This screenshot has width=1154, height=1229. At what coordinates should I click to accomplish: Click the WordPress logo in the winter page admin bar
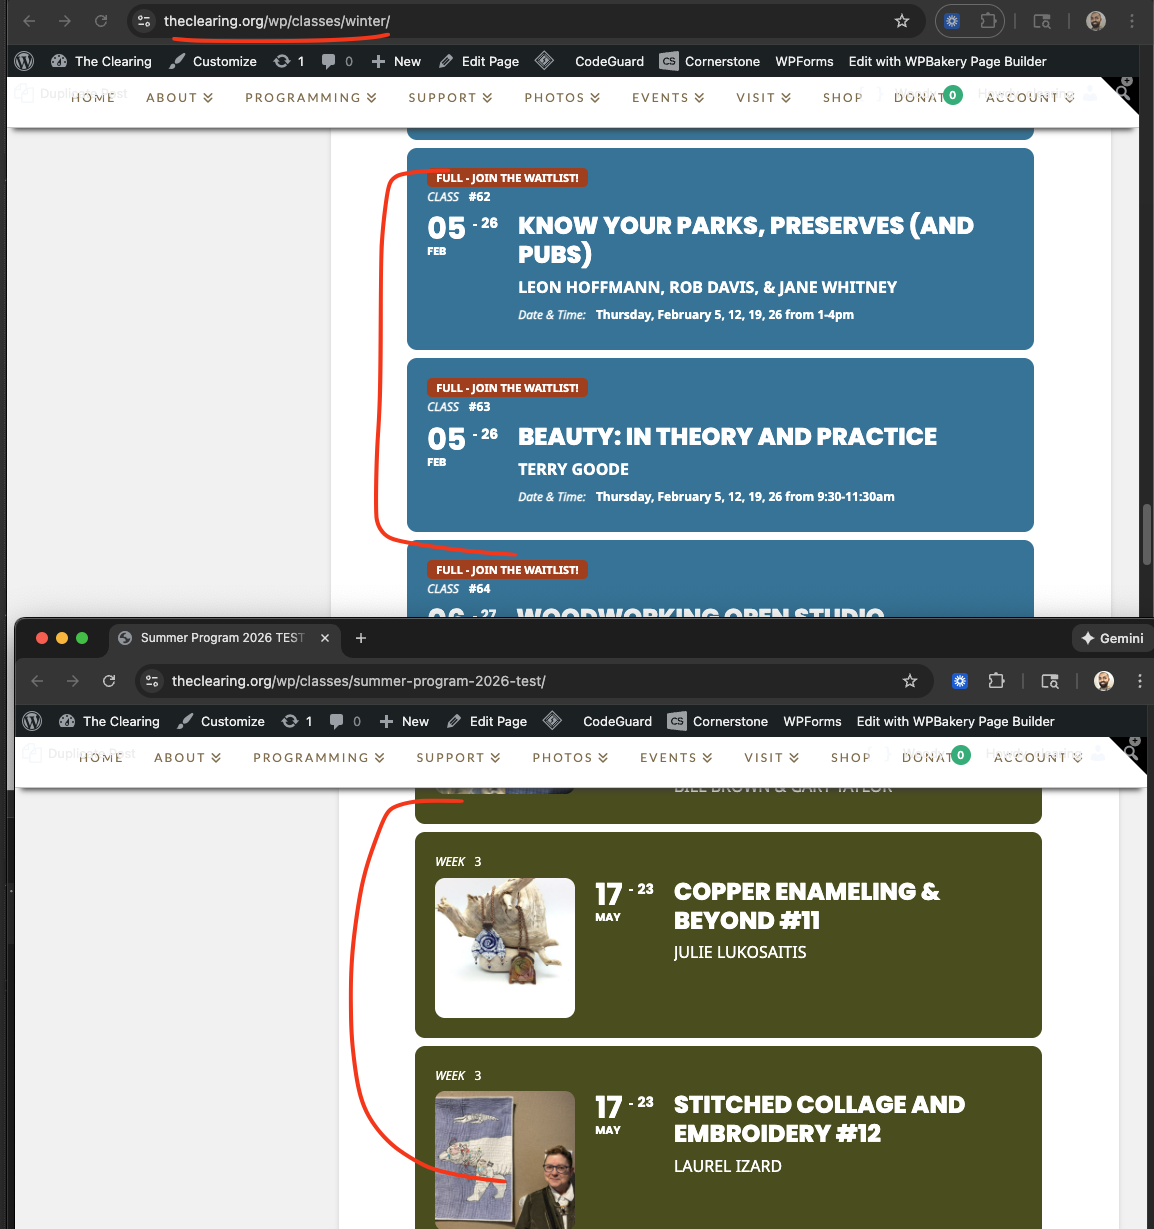25,61
